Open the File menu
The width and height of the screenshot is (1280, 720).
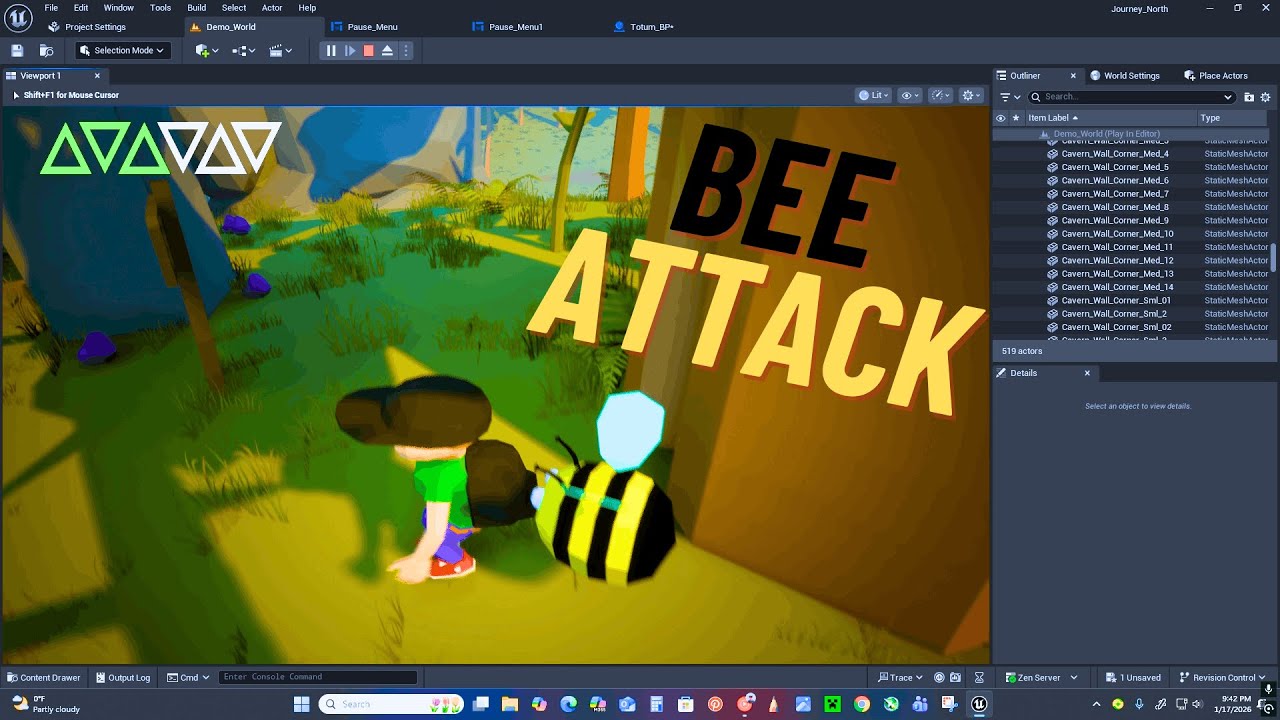coord(51,7)
